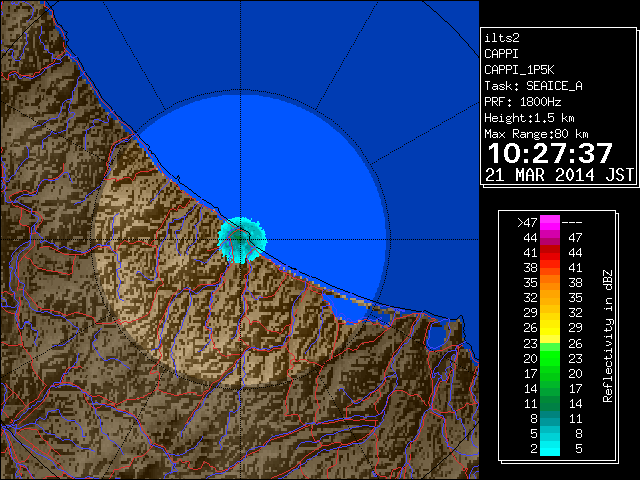Click the '---' legend upper bound label

click(572, 223)
